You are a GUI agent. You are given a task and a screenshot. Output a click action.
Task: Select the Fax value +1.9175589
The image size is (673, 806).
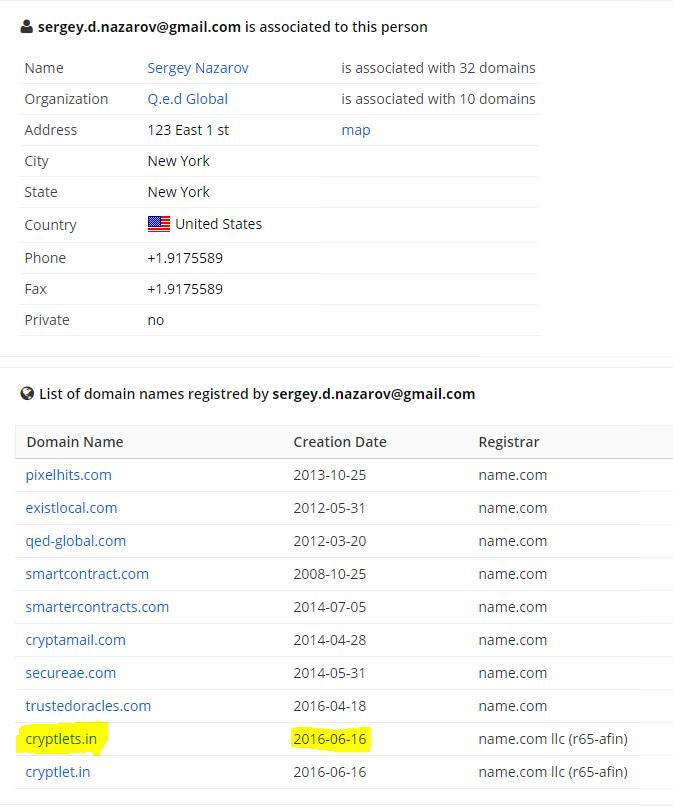click(185, 289)
